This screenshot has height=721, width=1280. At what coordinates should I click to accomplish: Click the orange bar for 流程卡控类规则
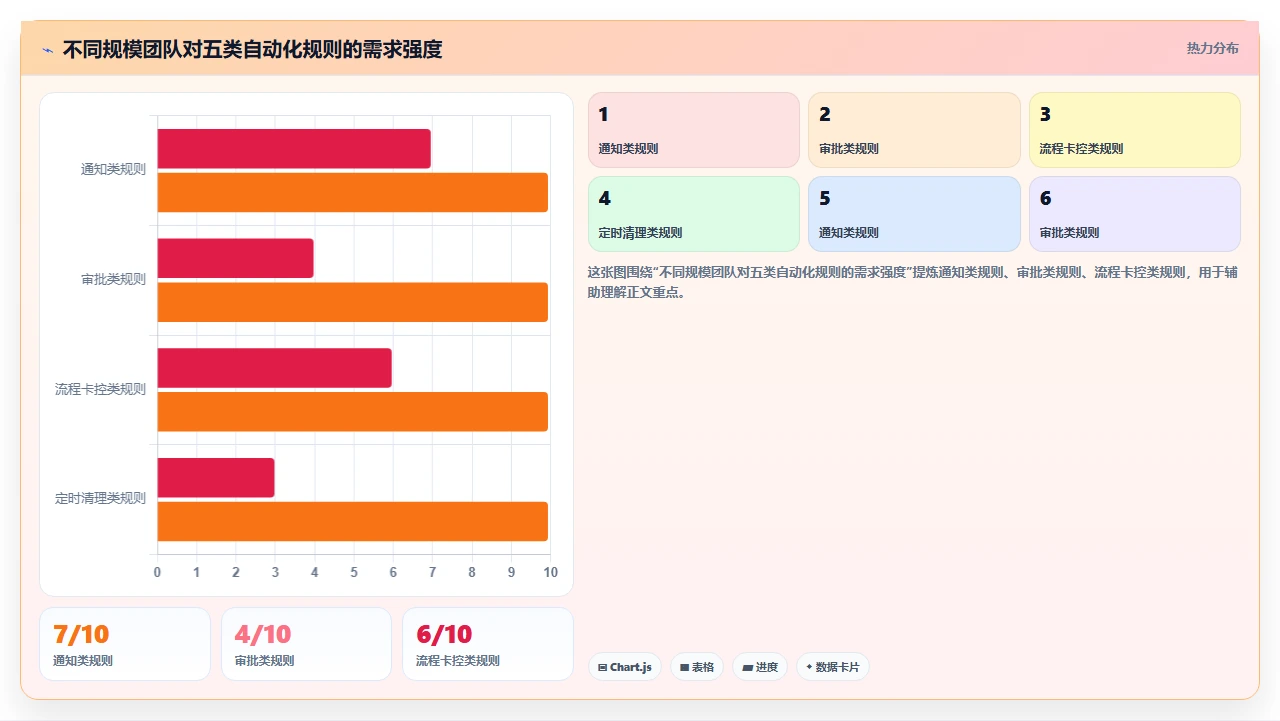coord(353,411)
